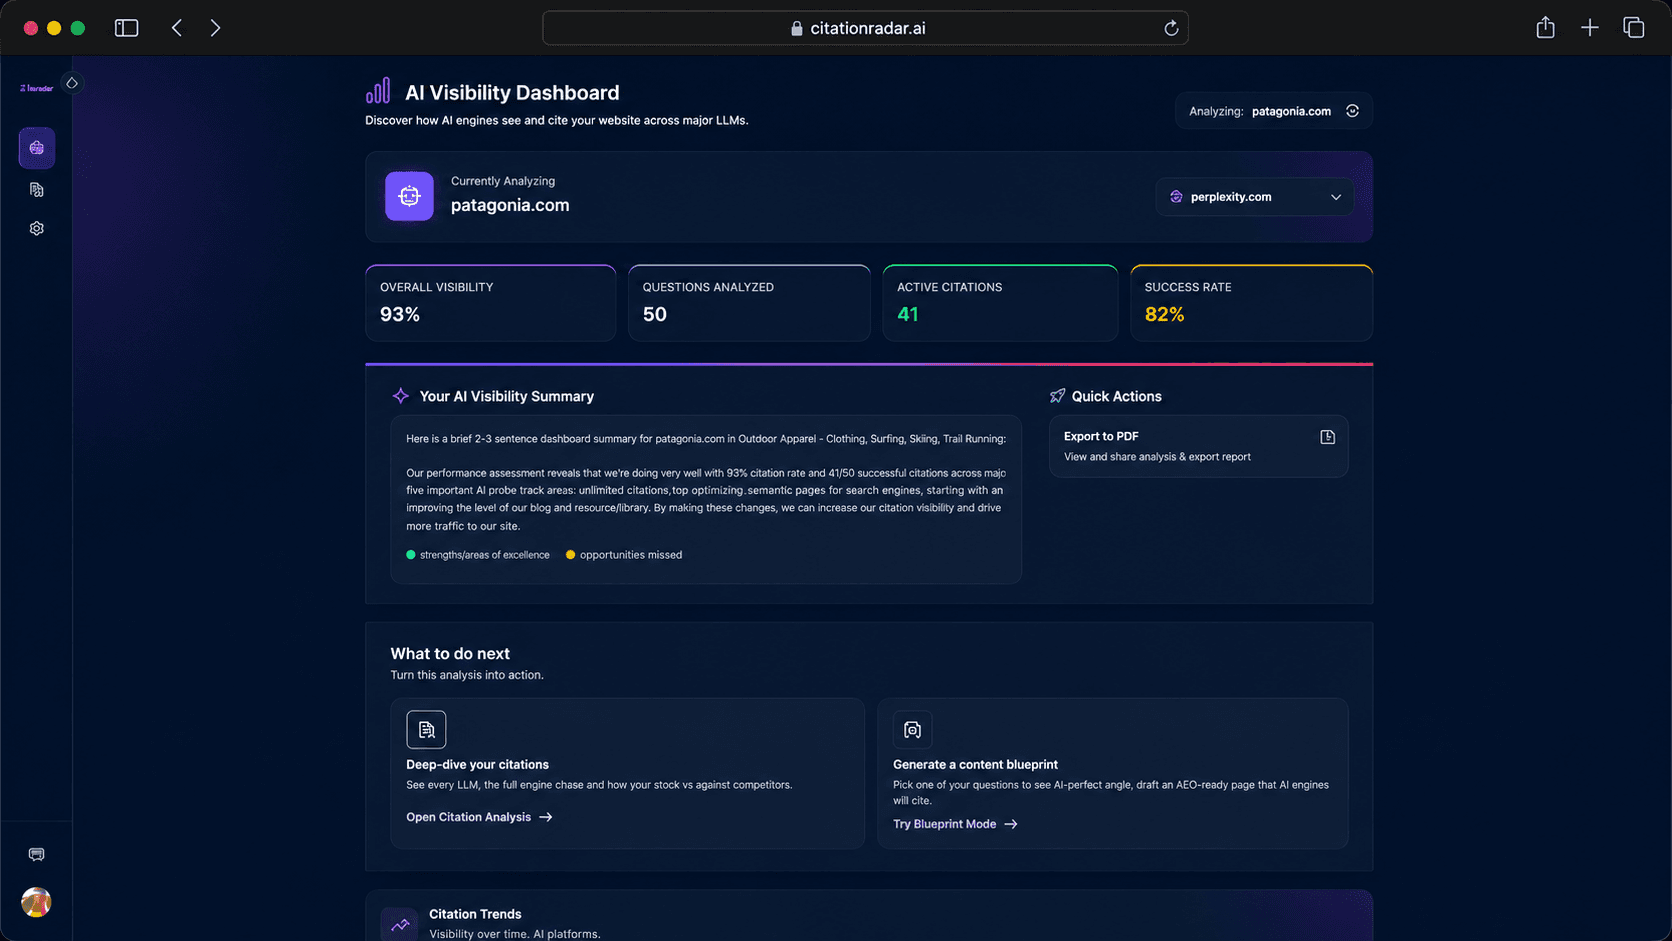The image size is (1672, 941).
Task: Go back in browser history
Action: [177, 28]
